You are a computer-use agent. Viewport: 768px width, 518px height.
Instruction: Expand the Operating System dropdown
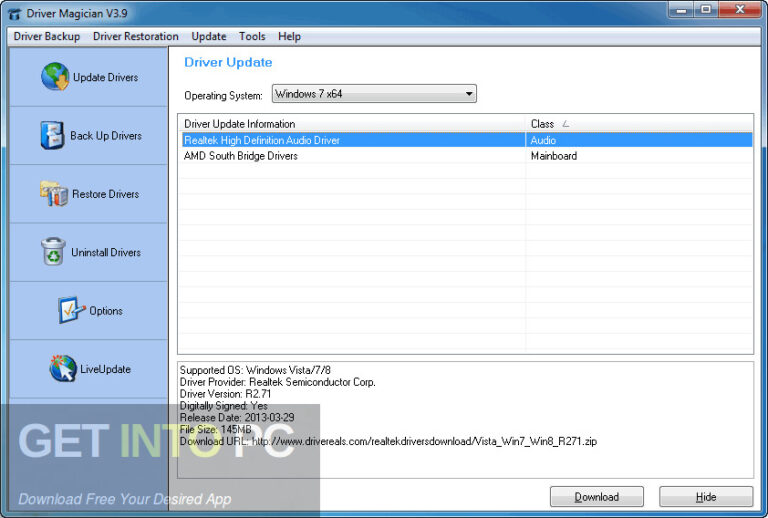point(374,94)
